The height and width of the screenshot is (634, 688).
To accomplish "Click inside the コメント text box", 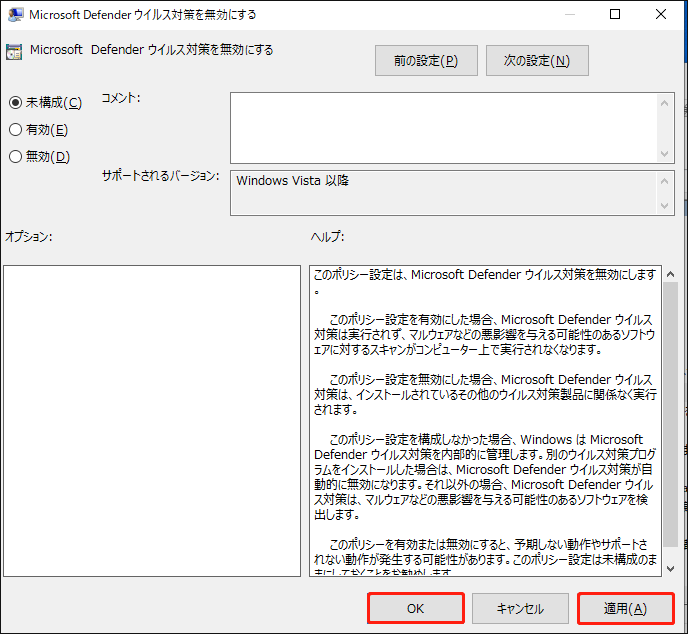I will 443,128.
